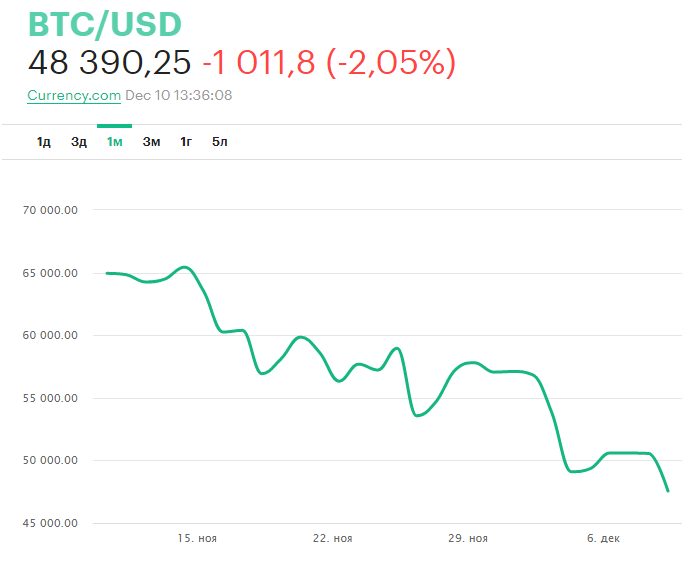The width and height of the screenshot is (690, 566).
Task: Click the 65 000.00 y-axis label
Action: click(x=56, y=273)
